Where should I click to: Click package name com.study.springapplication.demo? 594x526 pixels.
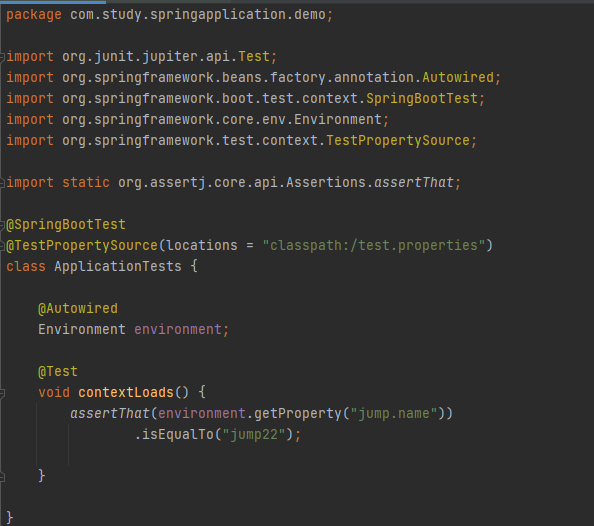pos(197,15)
